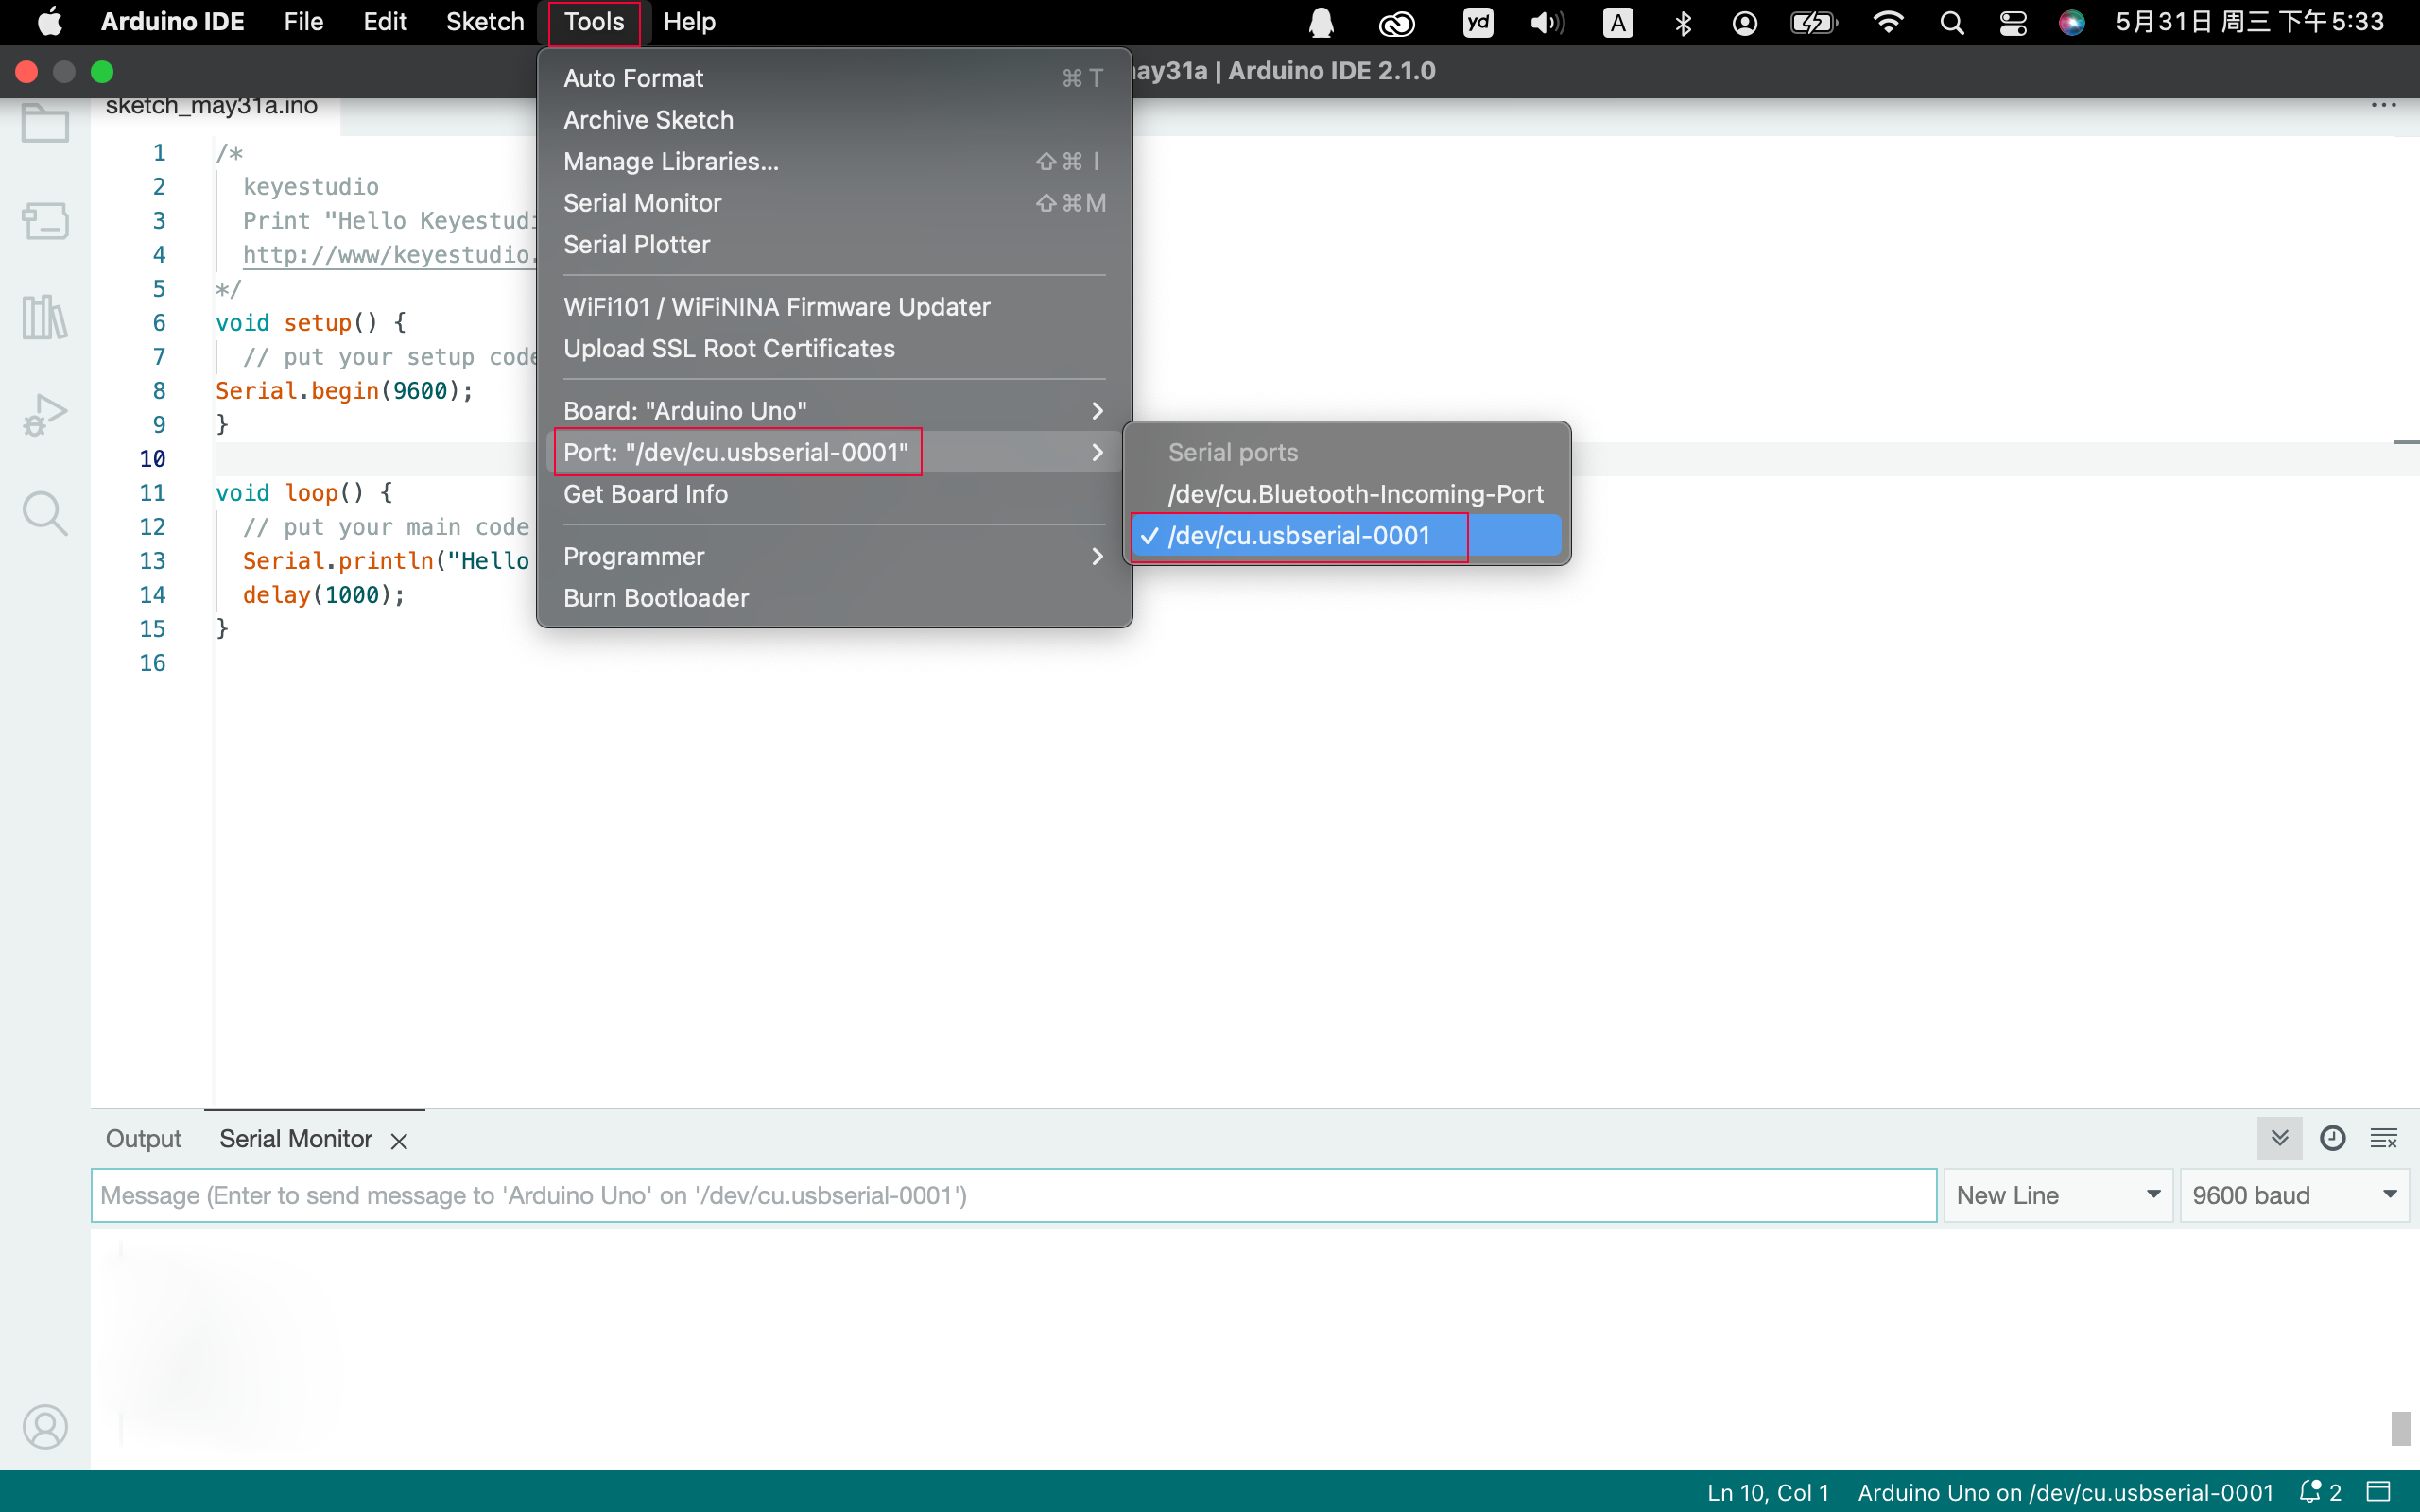Open the File menu

tap(303, 22)
